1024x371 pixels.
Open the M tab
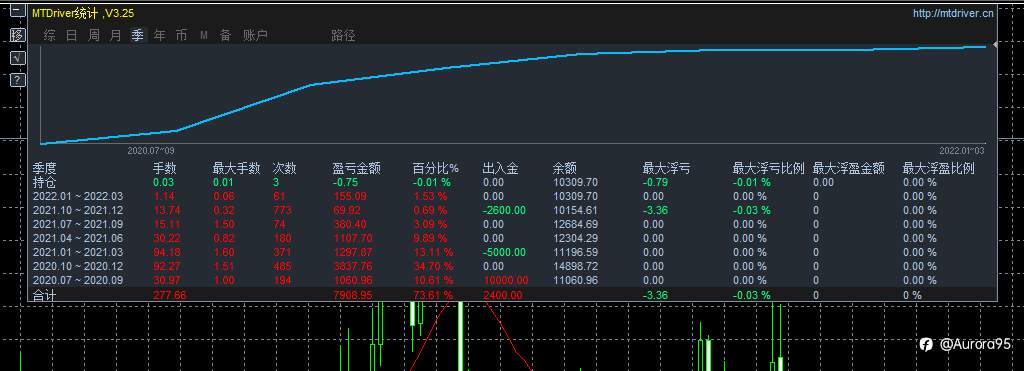pos(204,36)
